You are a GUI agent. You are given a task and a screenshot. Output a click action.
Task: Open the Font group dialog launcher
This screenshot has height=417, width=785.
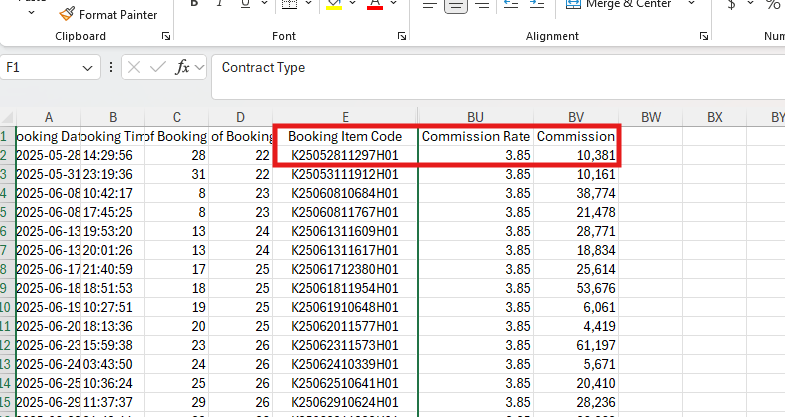click(x=403, y=37)
